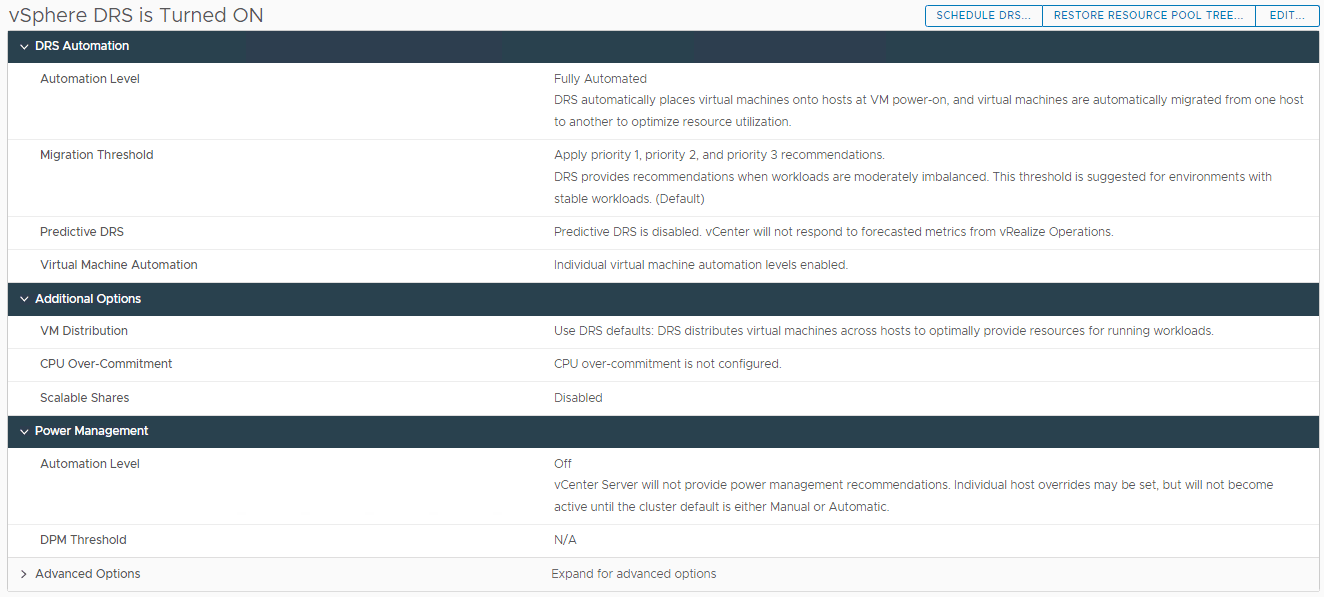Click Automation Level label under DRS Automation
1324x597 pixels.
click(90, 79)
